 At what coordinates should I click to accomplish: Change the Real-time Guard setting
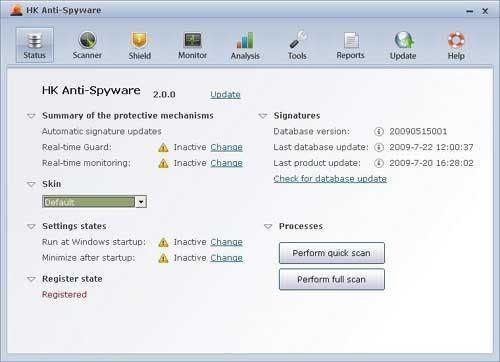pyautogui.click(x=226, y=147)
